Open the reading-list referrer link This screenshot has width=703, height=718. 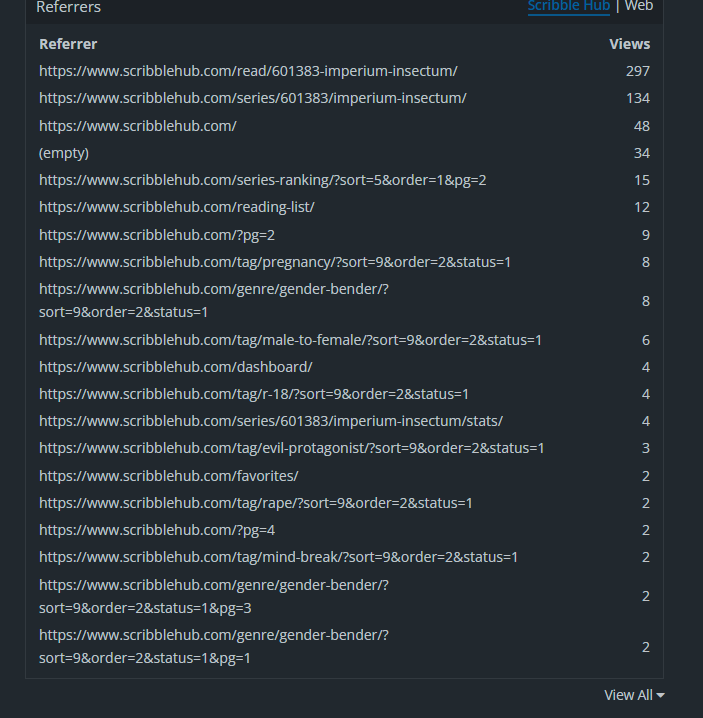(x=177, y=207)
